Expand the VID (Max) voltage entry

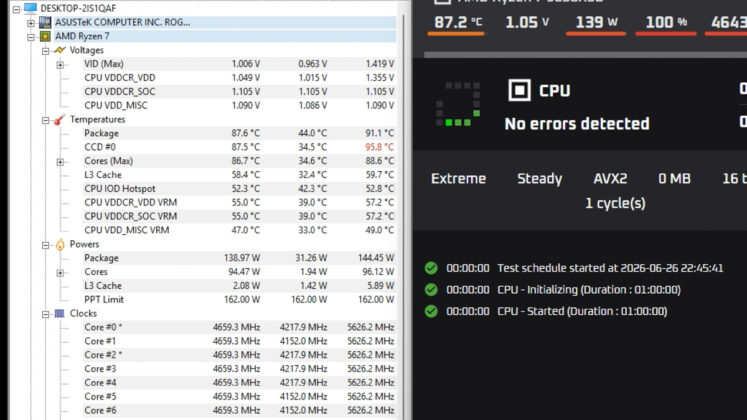(x=60, y=64)
